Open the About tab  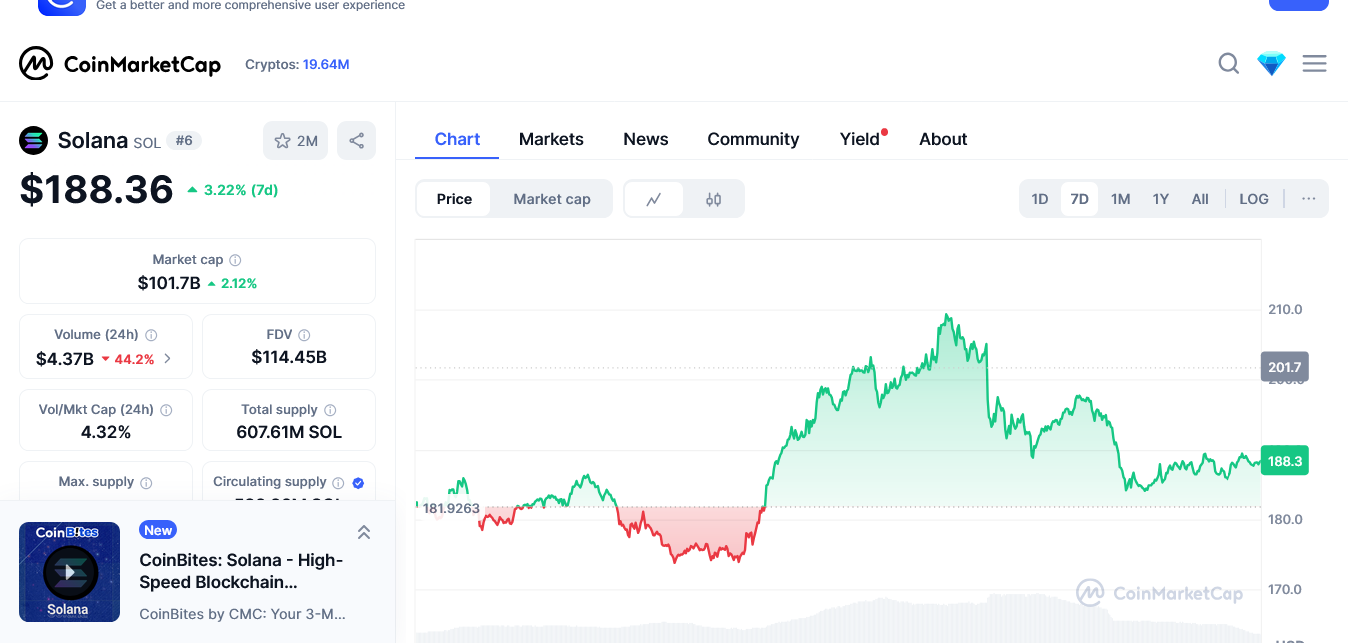tap(943, 139)
